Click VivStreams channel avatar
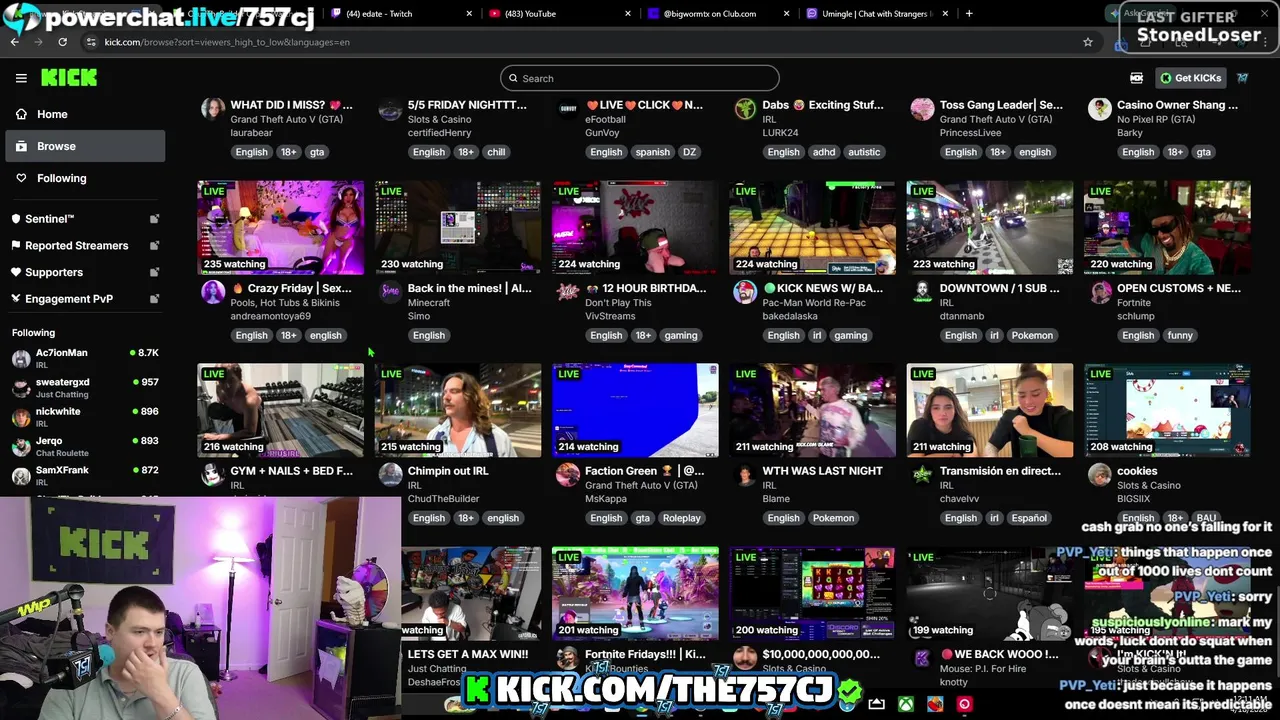 pos(567,291)
